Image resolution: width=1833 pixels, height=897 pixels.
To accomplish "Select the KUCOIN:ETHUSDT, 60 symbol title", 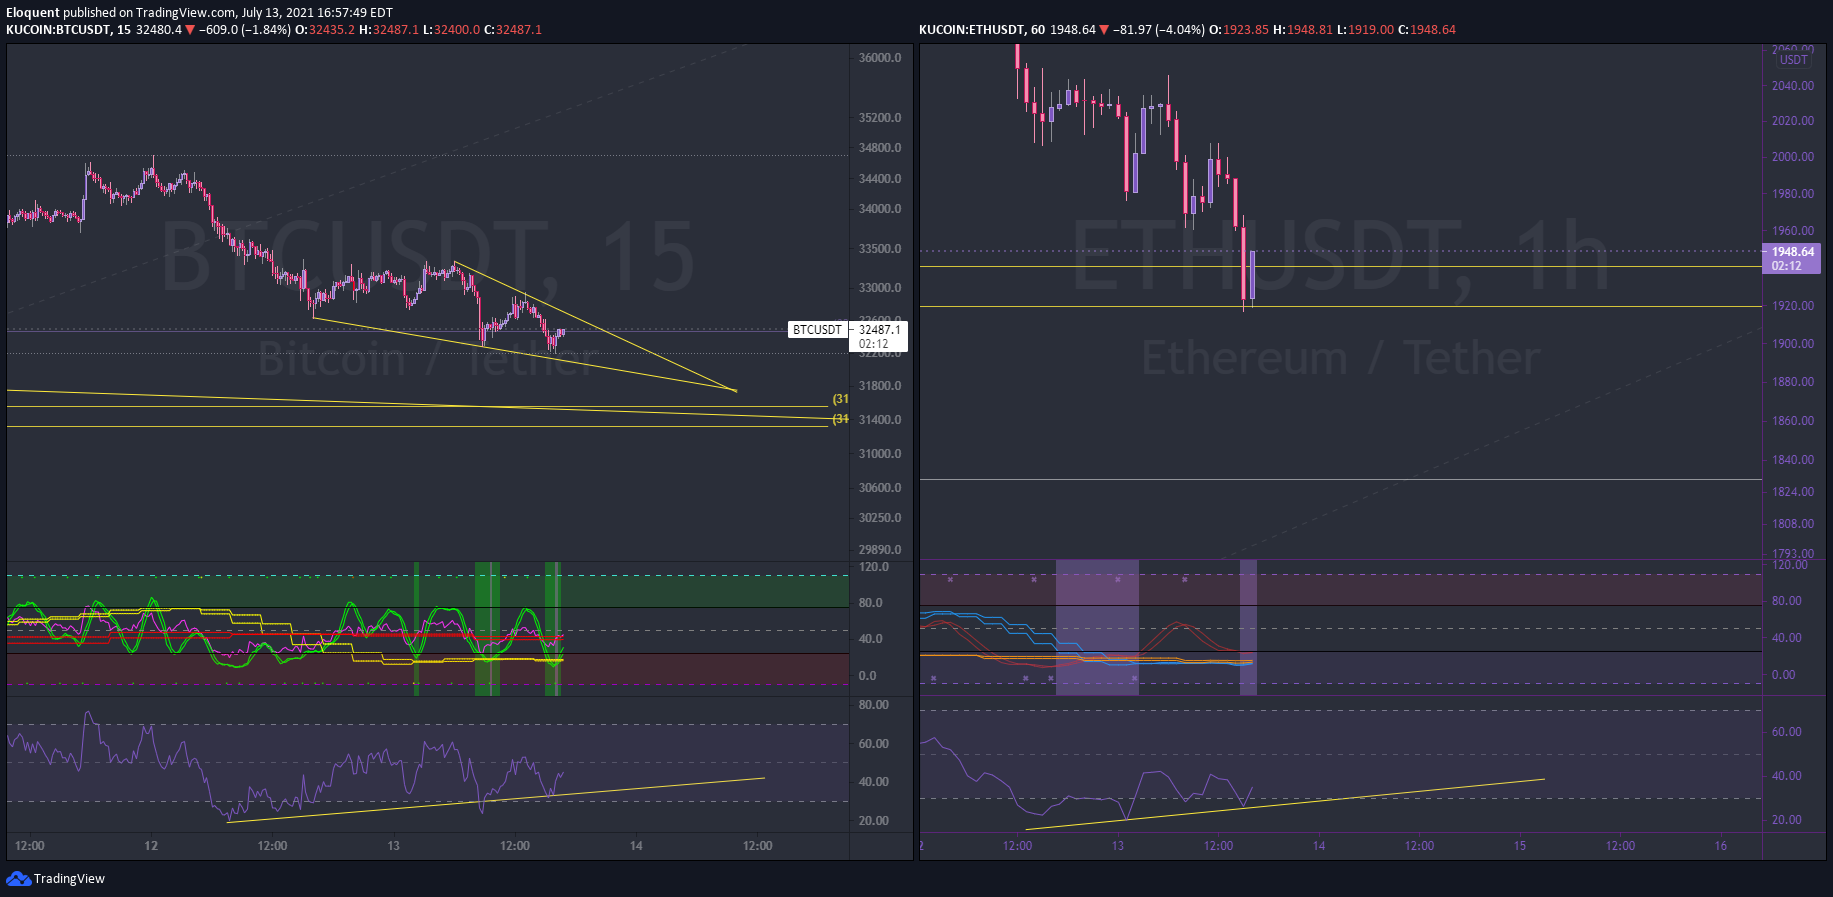I will 982,30.
